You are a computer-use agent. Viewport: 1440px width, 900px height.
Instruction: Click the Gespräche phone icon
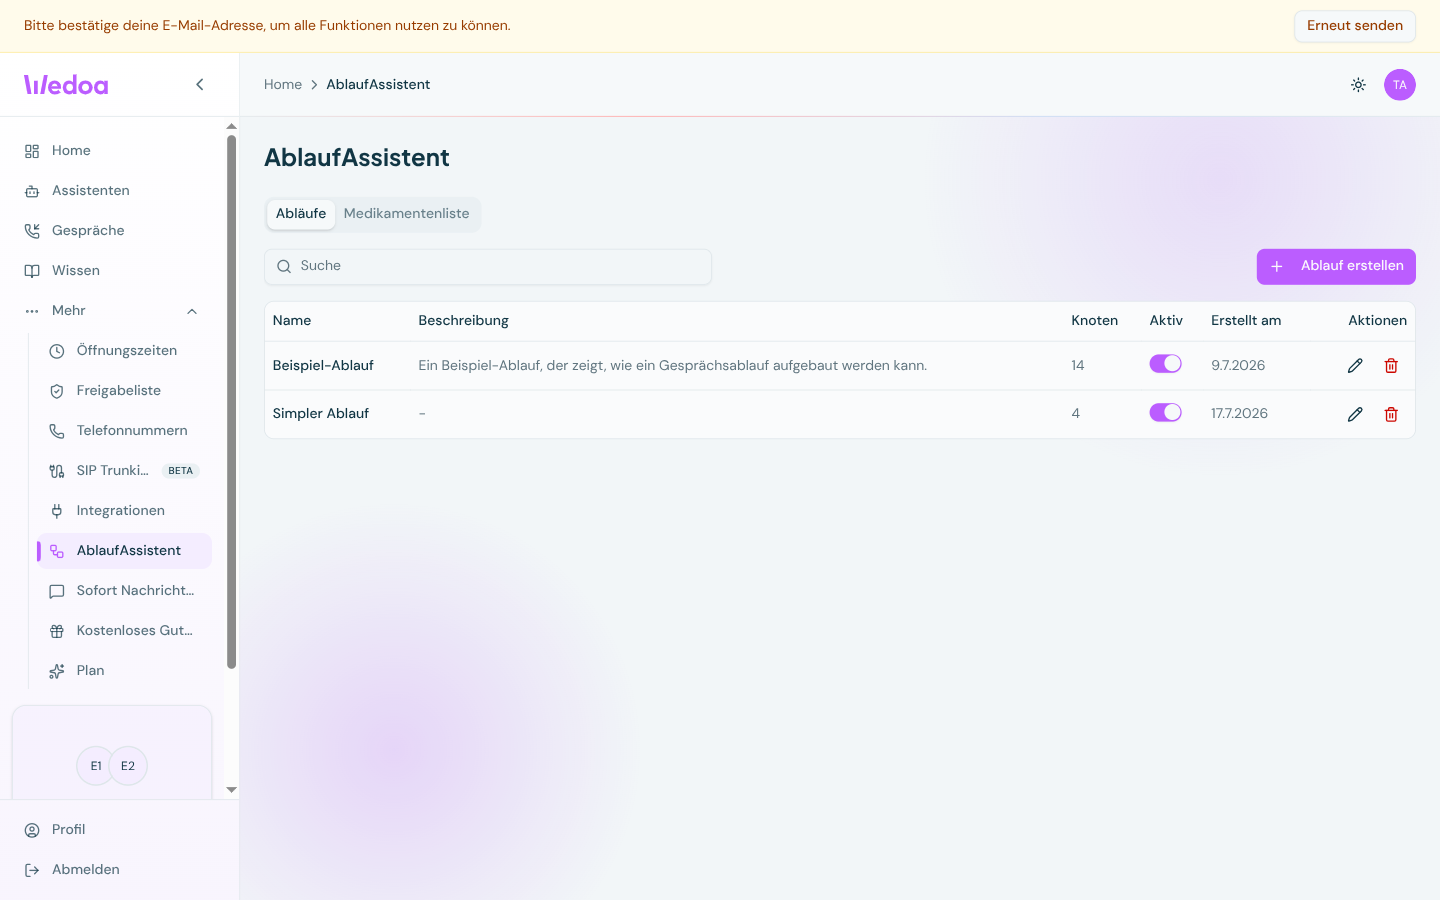pyautogui.click(x=32, y=231)
